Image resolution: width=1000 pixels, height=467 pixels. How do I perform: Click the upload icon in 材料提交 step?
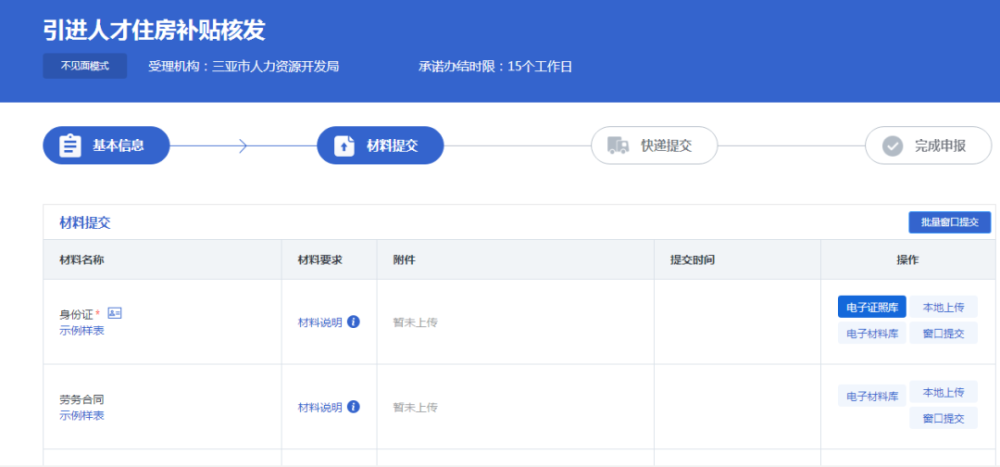click(344, 146)
